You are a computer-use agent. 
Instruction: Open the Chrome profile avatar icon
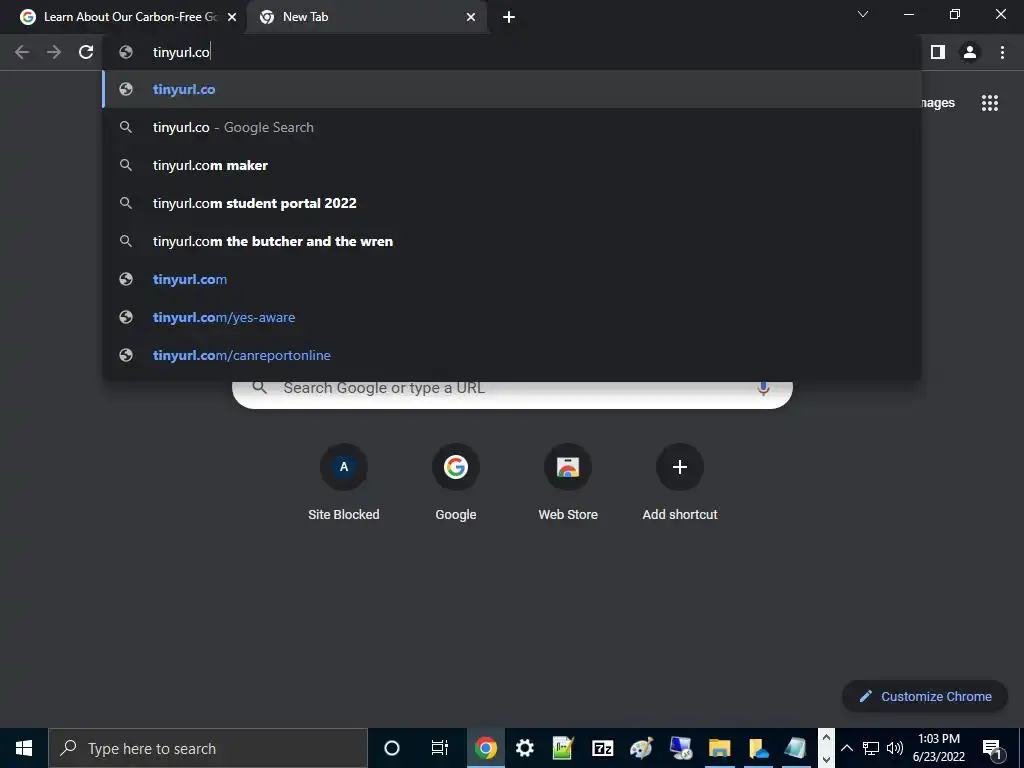pos(970,52)
